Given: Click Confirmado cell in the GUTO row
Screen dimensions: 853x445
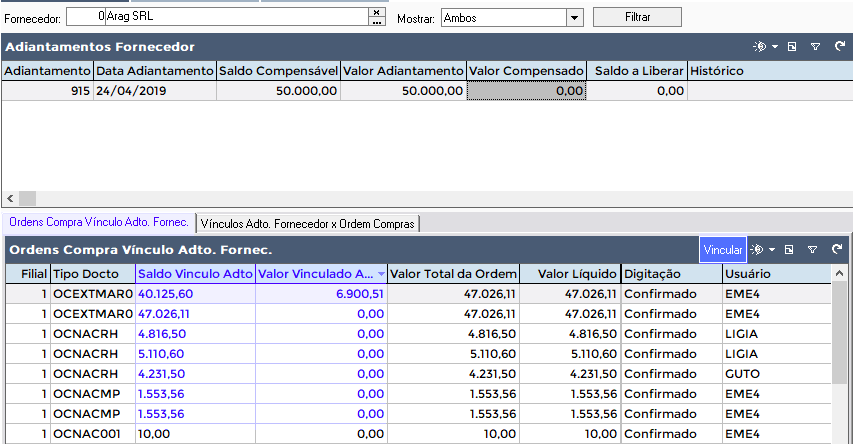Looking at the screenshot, I should click(671, 374).
